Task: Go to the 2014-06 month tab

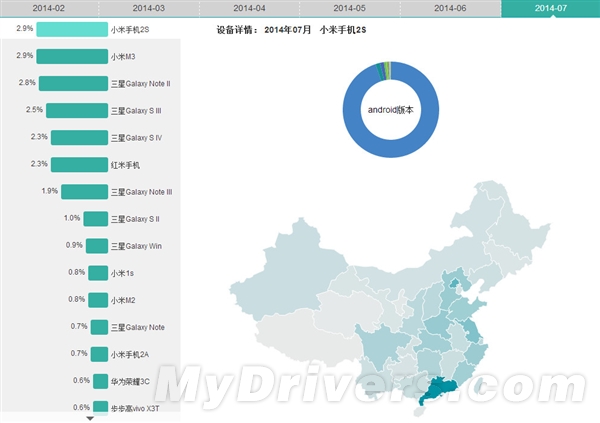Action: 450,8
